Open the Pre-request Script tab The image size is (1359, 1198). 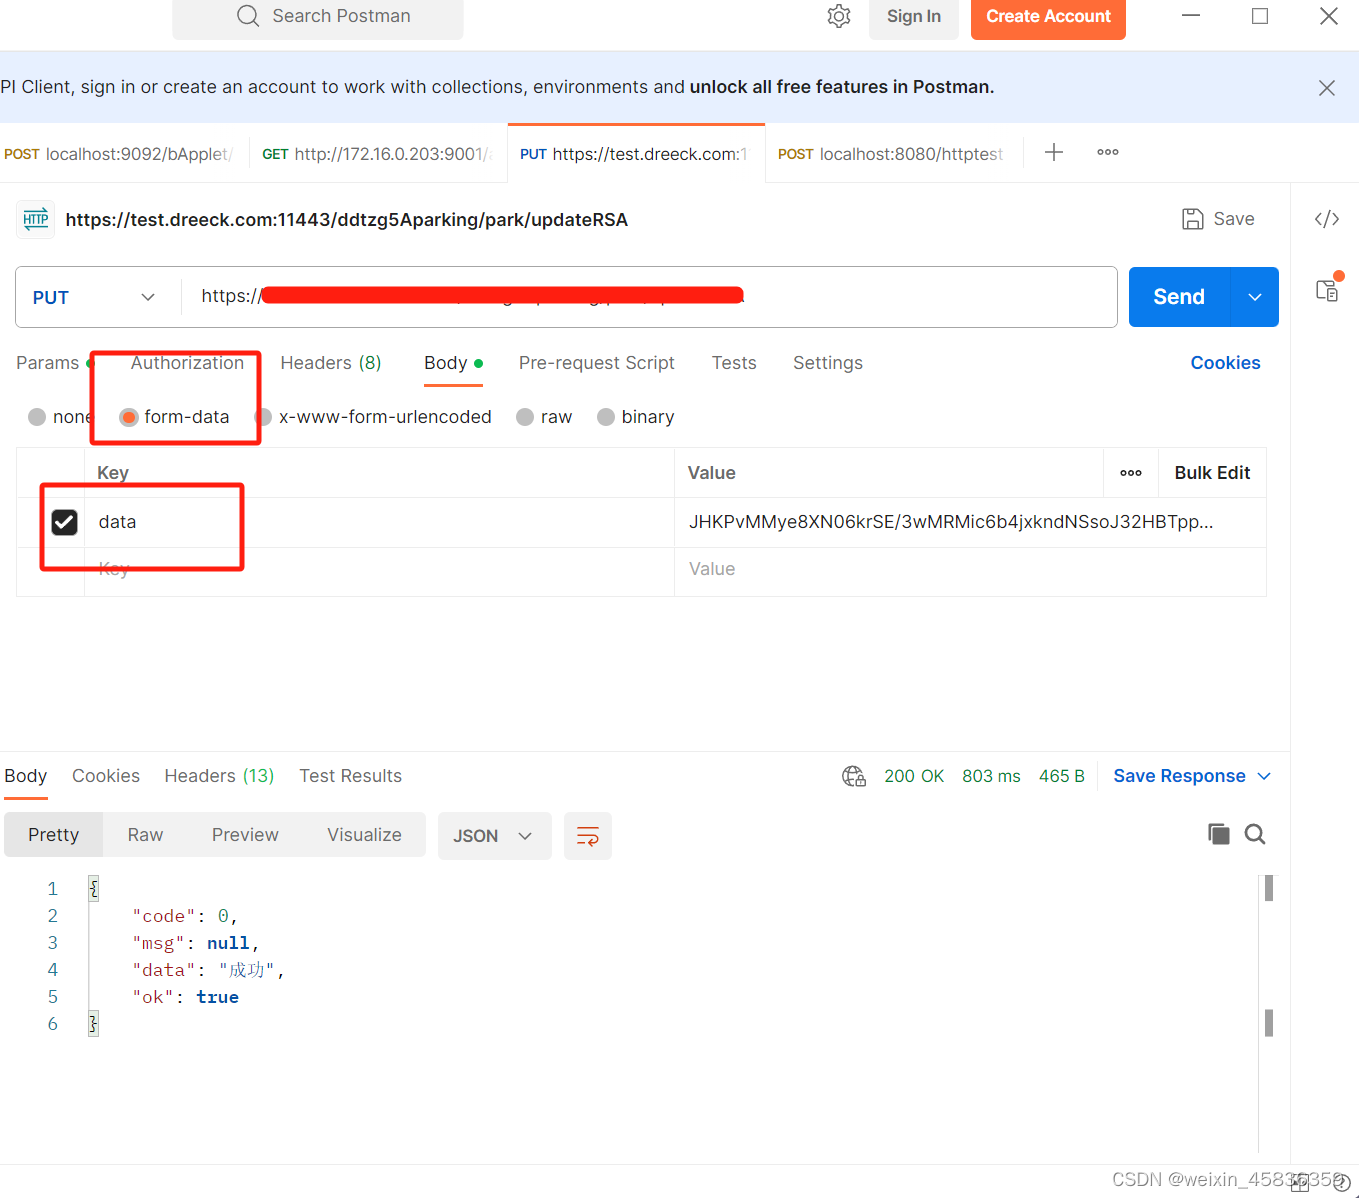(x=597, y=363)
